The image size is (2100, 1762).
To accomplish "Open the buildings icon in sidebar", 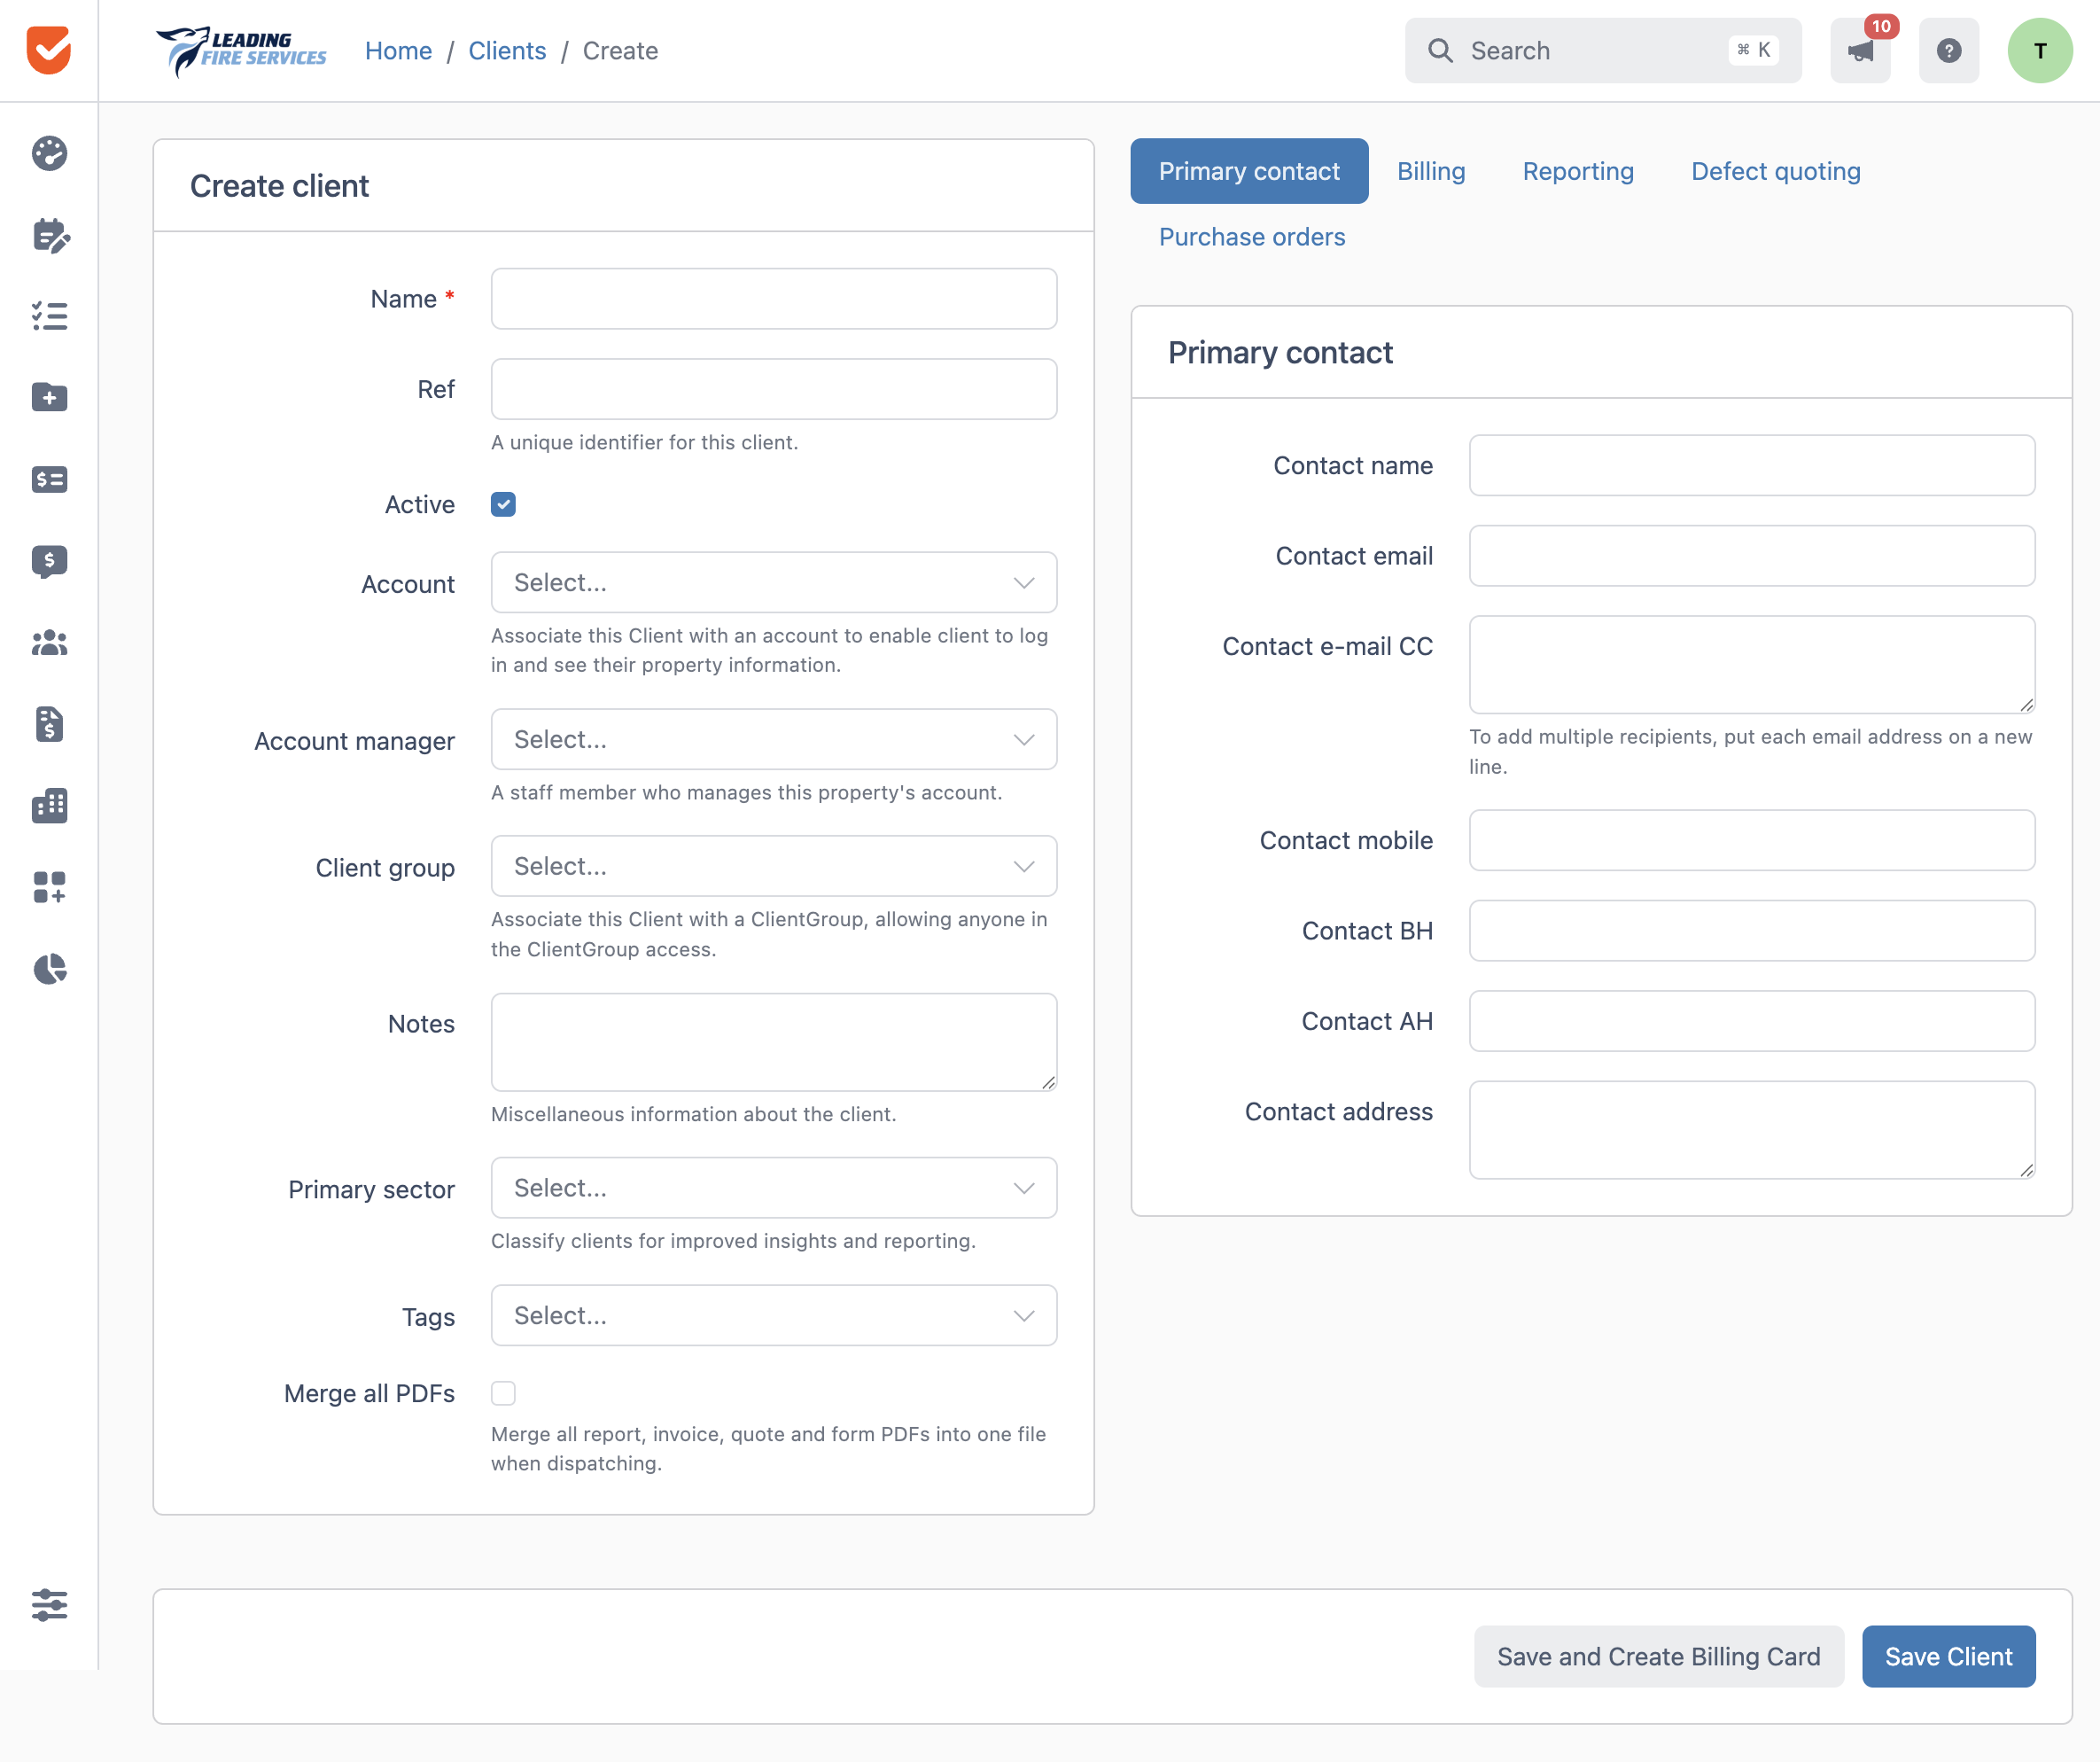I will point(49,805).
